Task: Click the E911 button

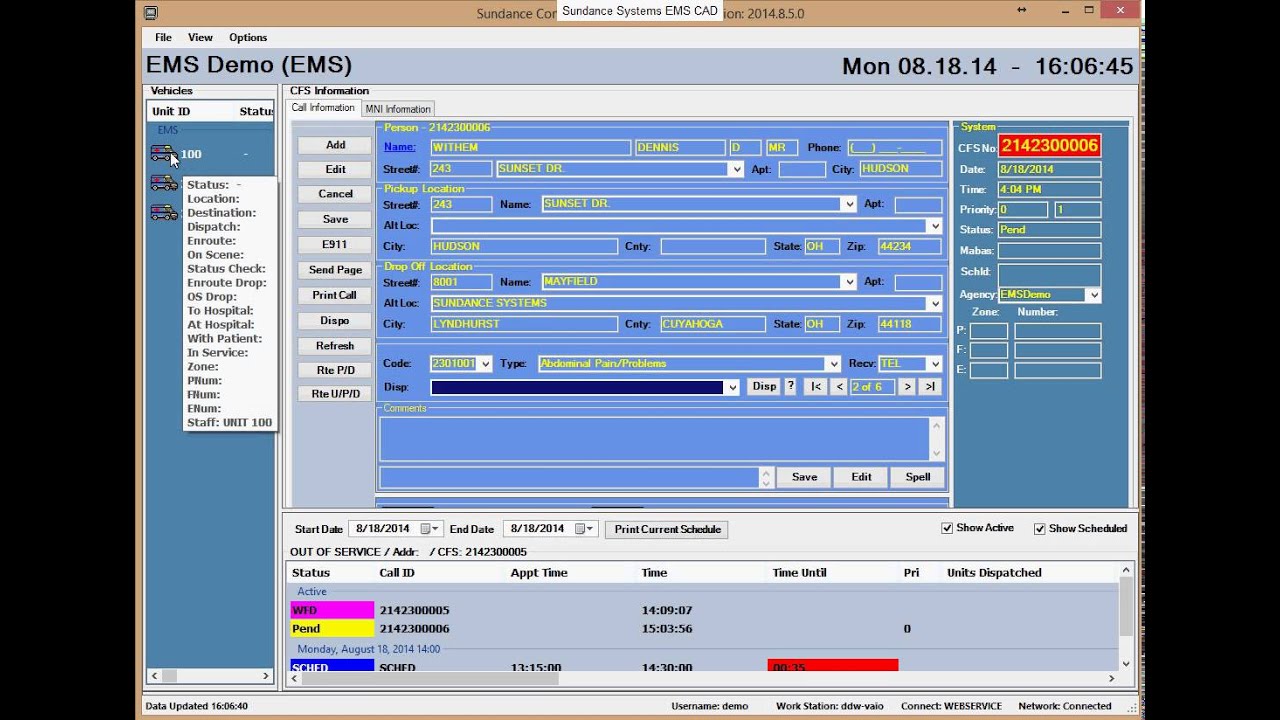Action: pyautogui.click(x=335, y=244)
